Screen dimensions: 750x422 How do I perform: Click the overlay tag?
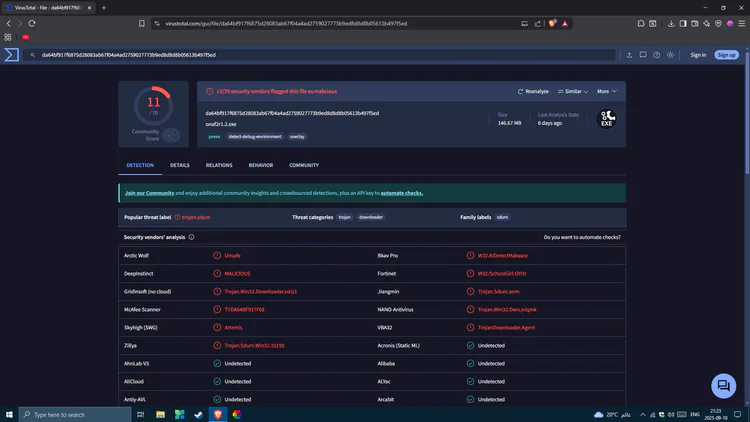click(x=297, y=136)
